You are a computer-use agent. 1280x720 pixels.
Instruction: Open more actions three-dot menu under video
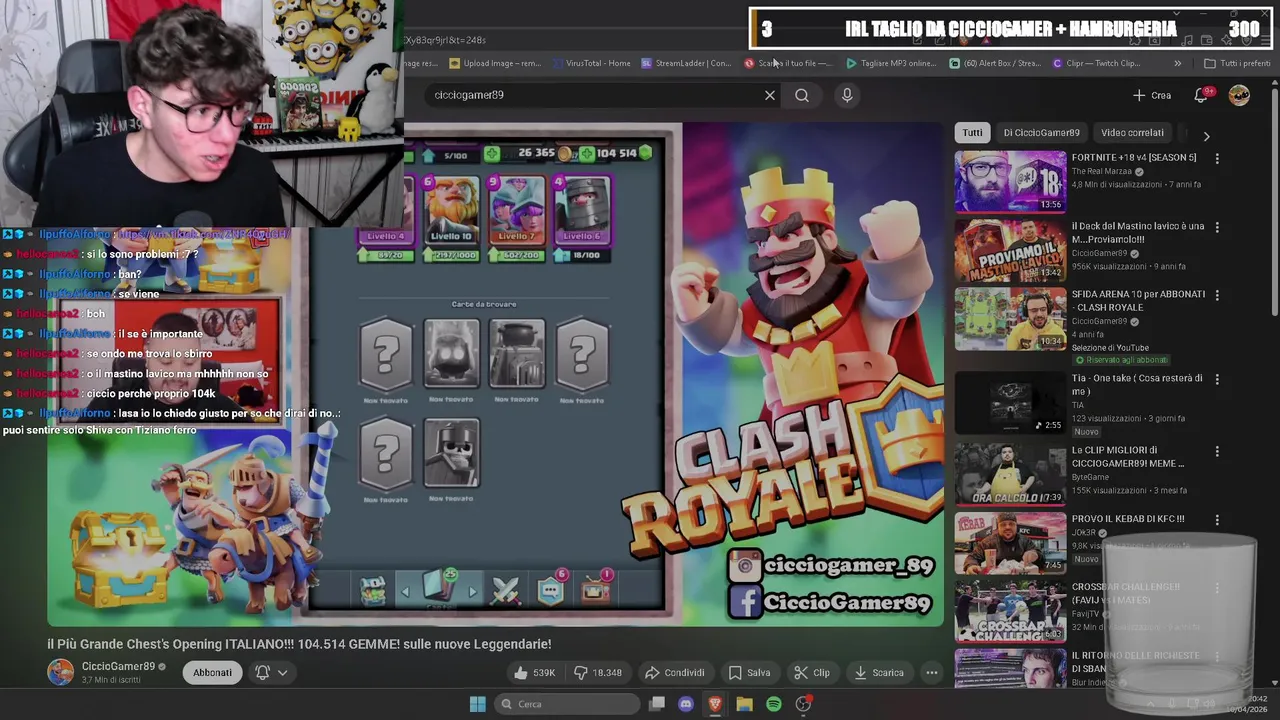932,672
